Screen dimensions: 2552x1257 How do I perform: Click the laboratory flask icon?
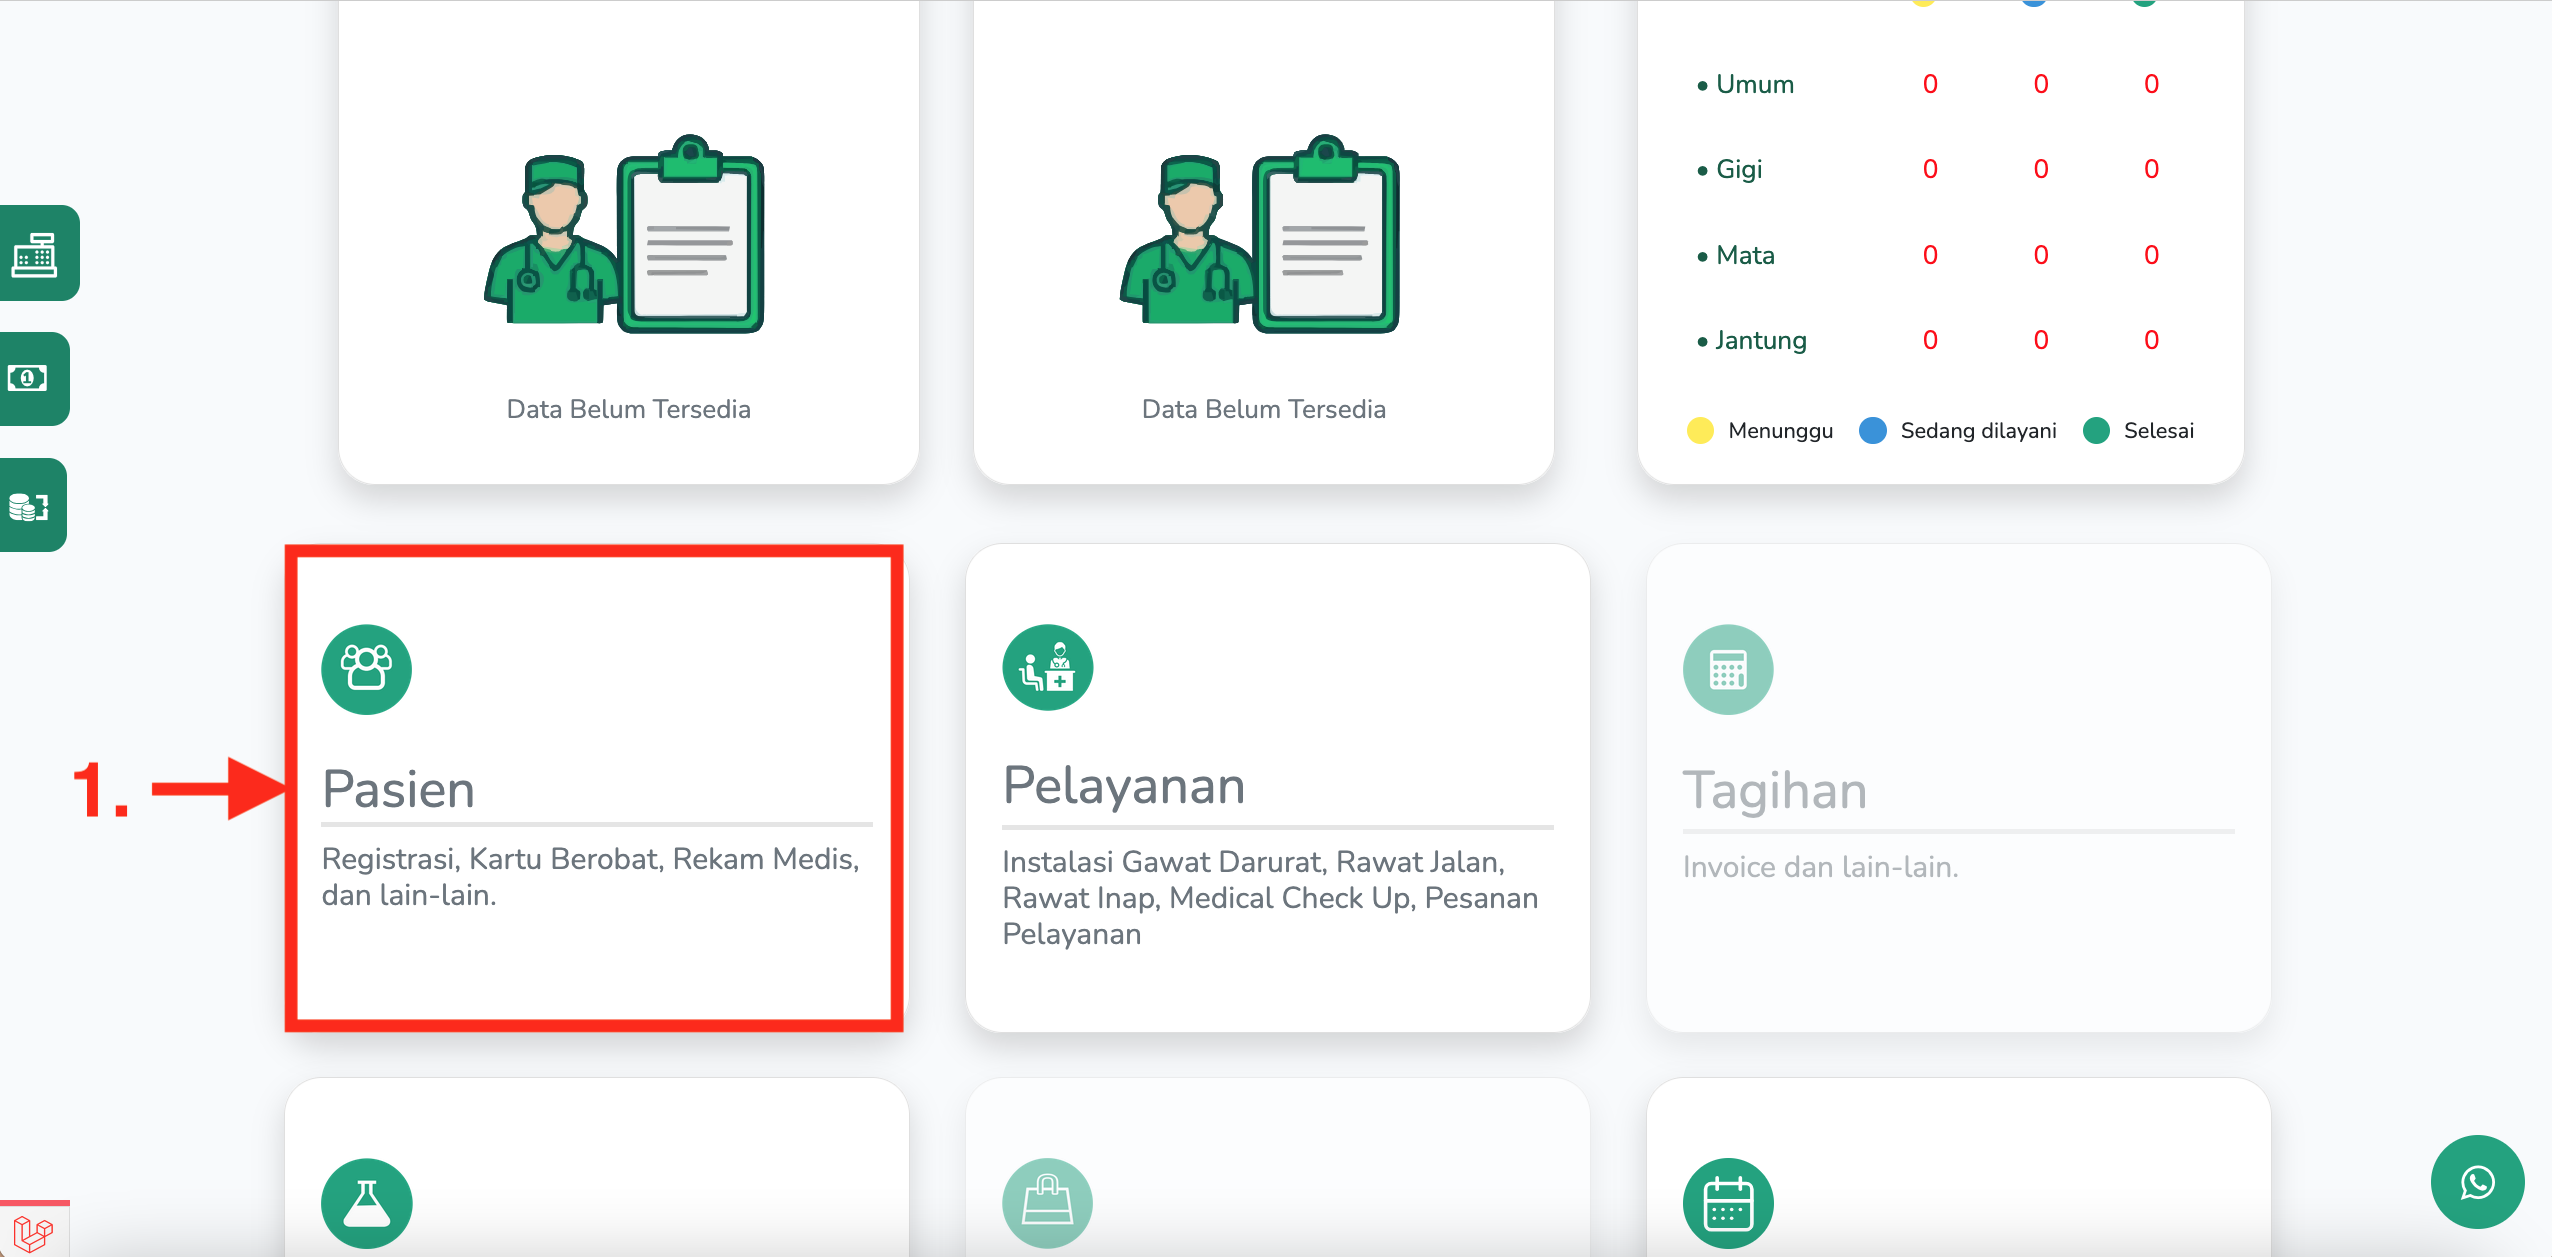[x=366, y=1203]
